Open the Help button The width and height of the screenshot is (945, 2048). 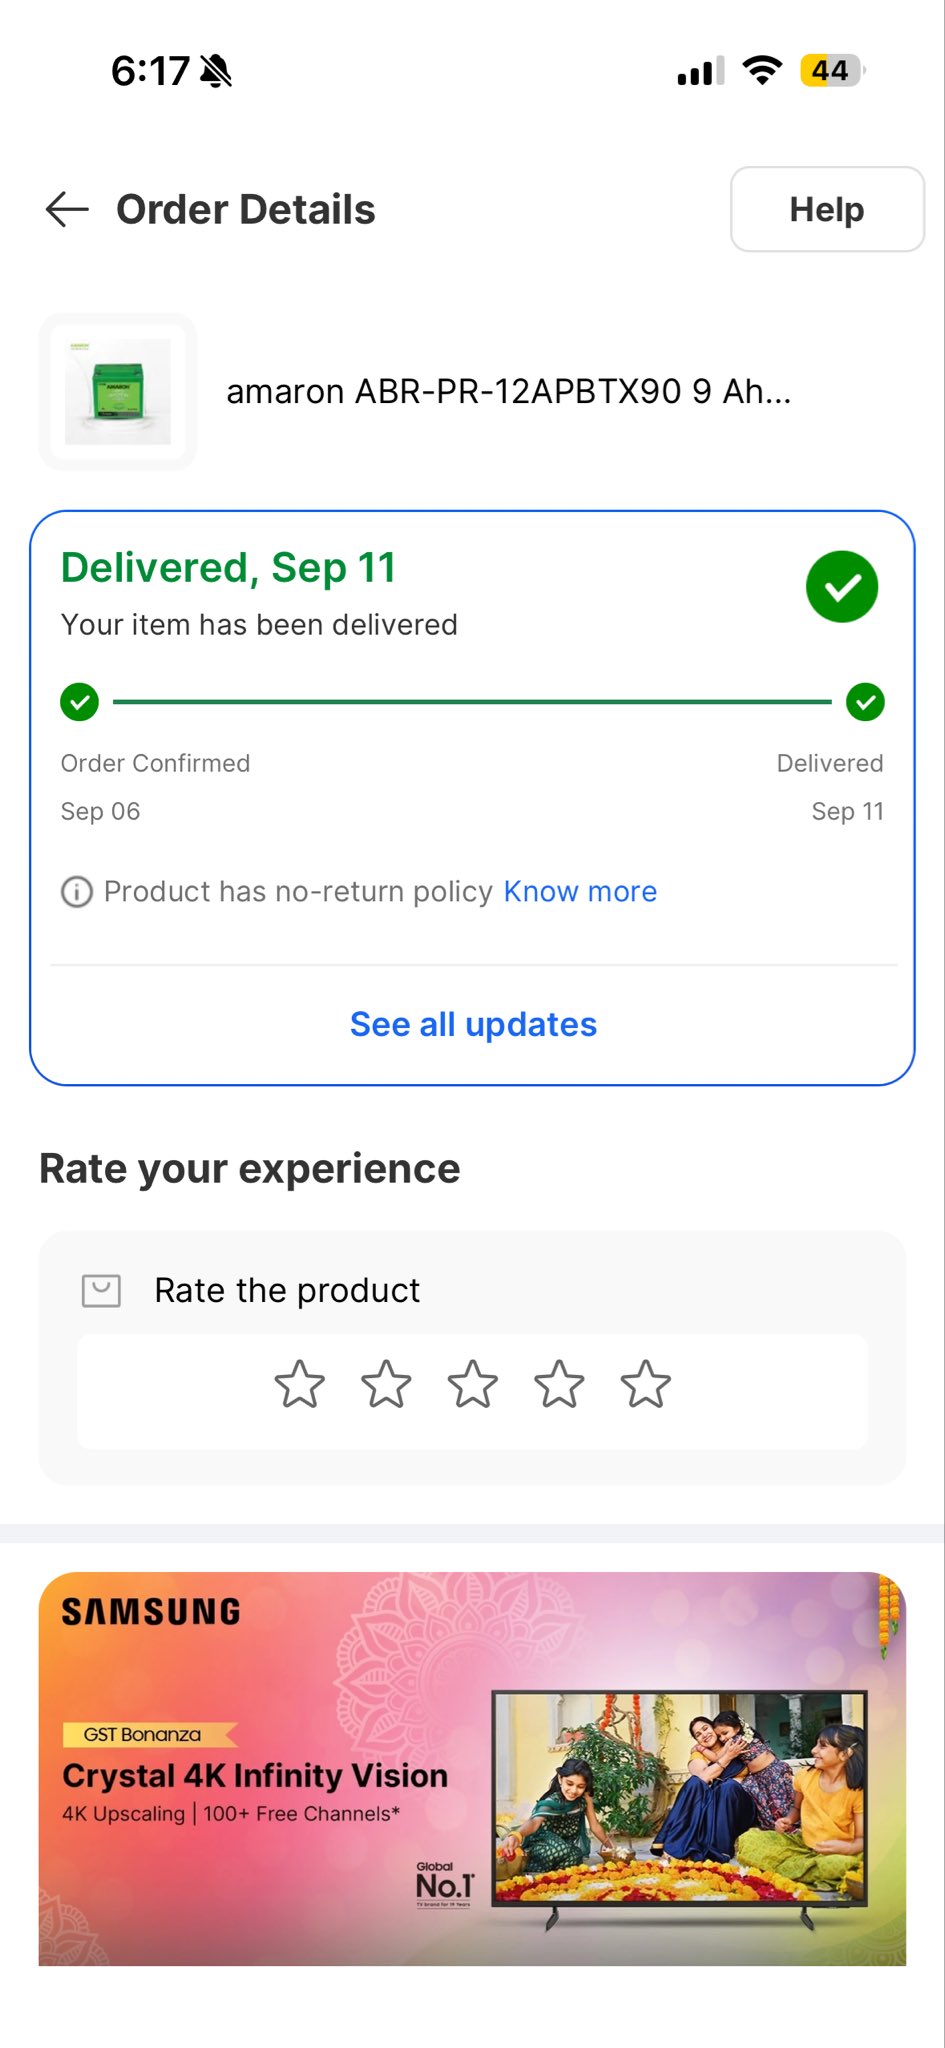(x=827, y=209)
